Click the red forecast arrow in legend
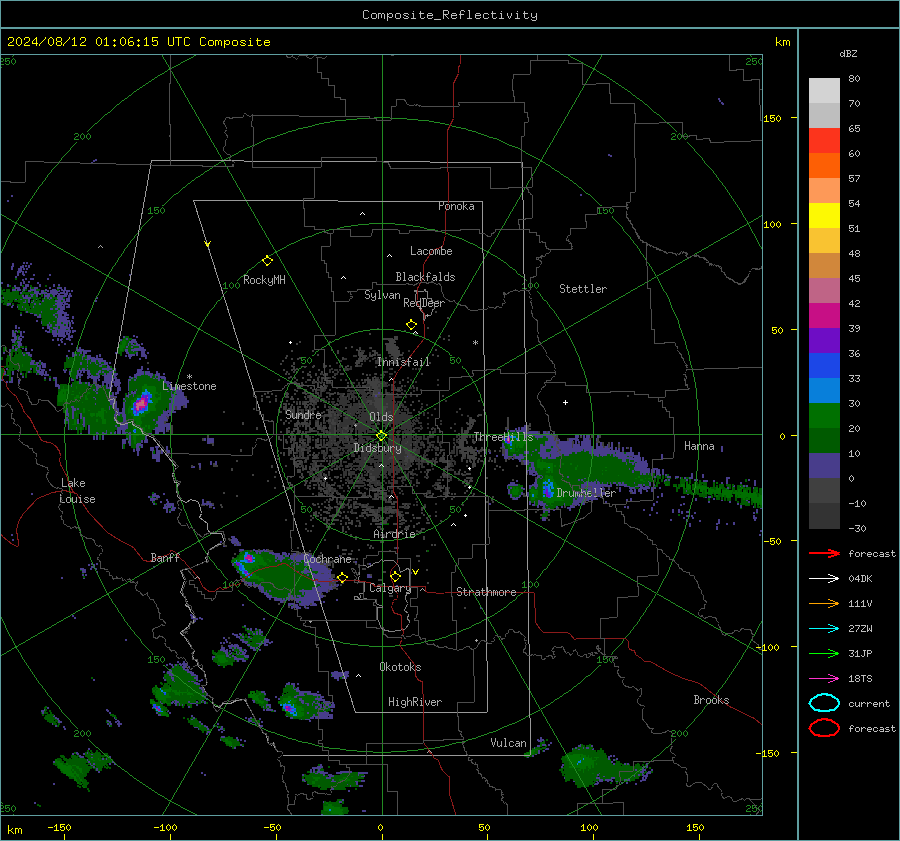Image resolution: width=900 pixels, height=841 pixels. (824, 554)
